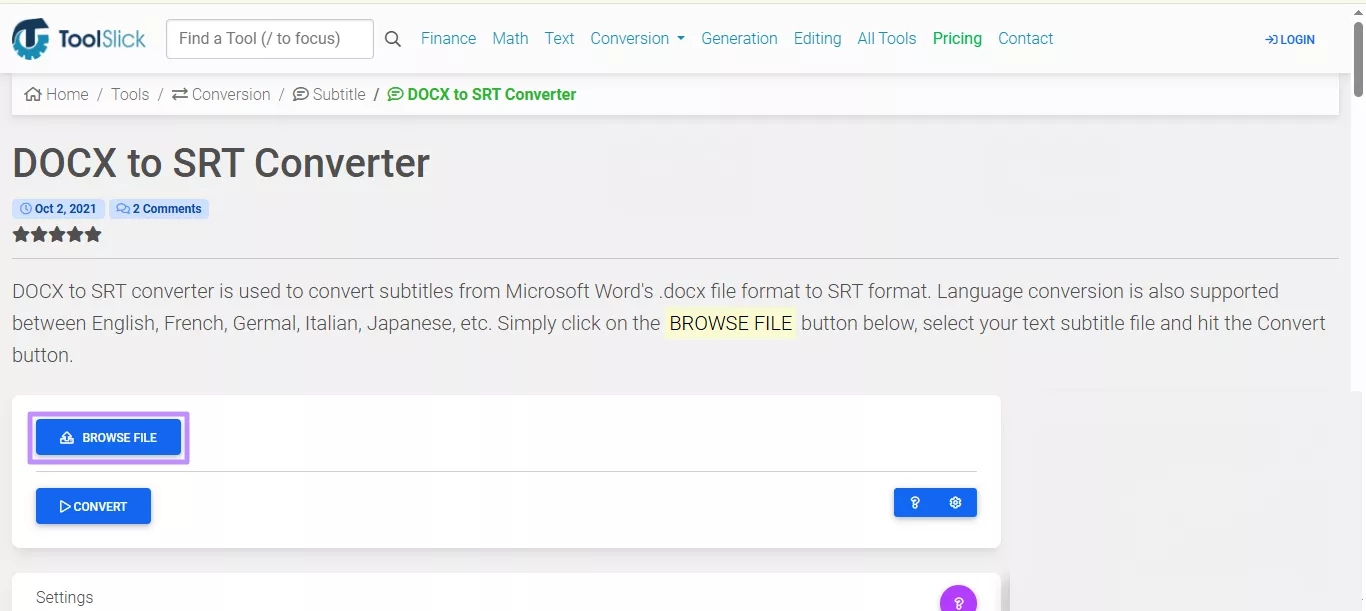This screenshot has height=611, width=1366.
Task: Click the fifth rating star
Action: tap(93, 233)
